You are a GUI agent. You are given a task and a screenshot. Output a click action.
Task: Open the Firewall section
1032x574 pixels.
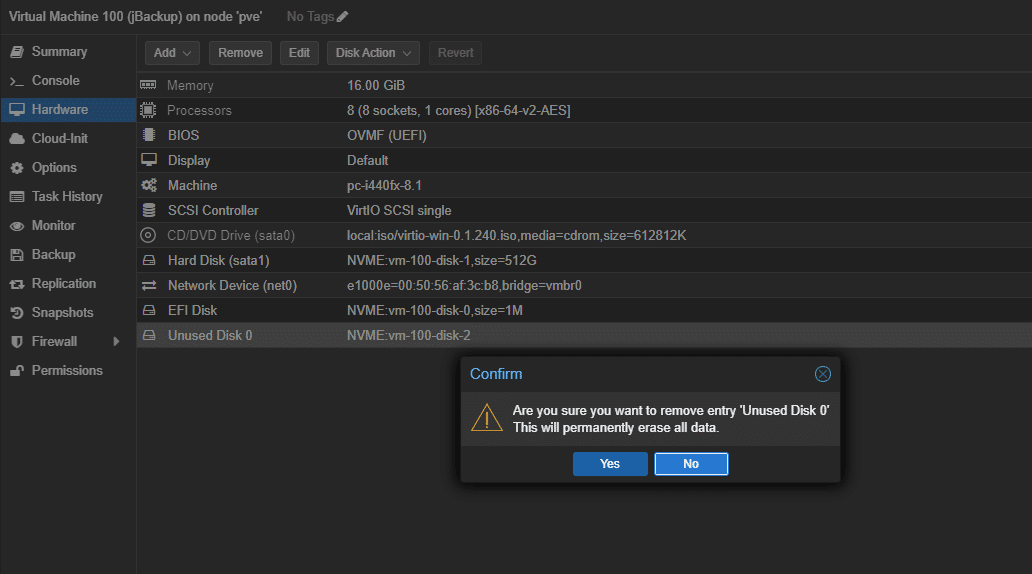pos(68,341)
